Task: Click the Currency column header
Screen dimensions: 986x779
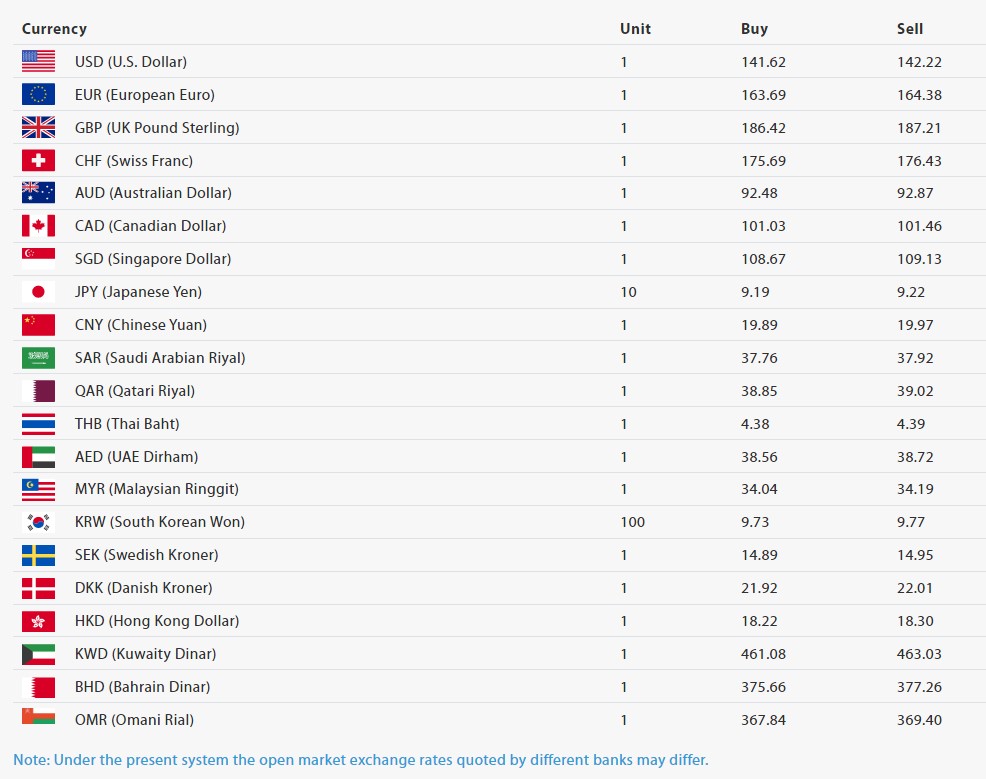Action: (54, 29)
